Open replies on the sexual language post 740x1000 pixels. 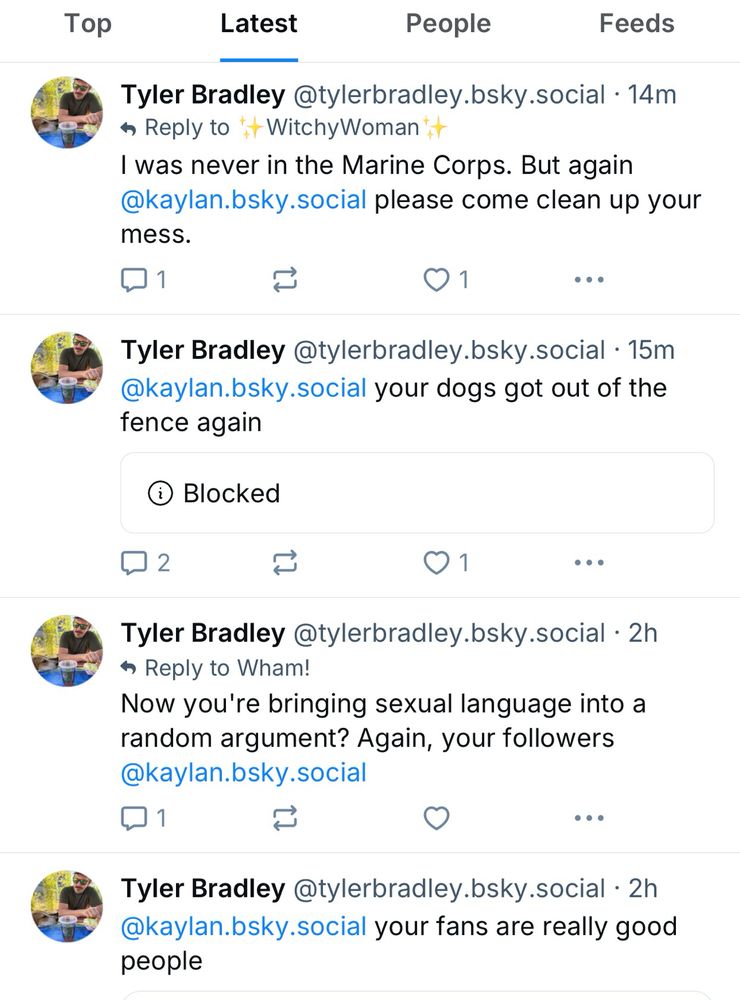(x=144, y=818)
